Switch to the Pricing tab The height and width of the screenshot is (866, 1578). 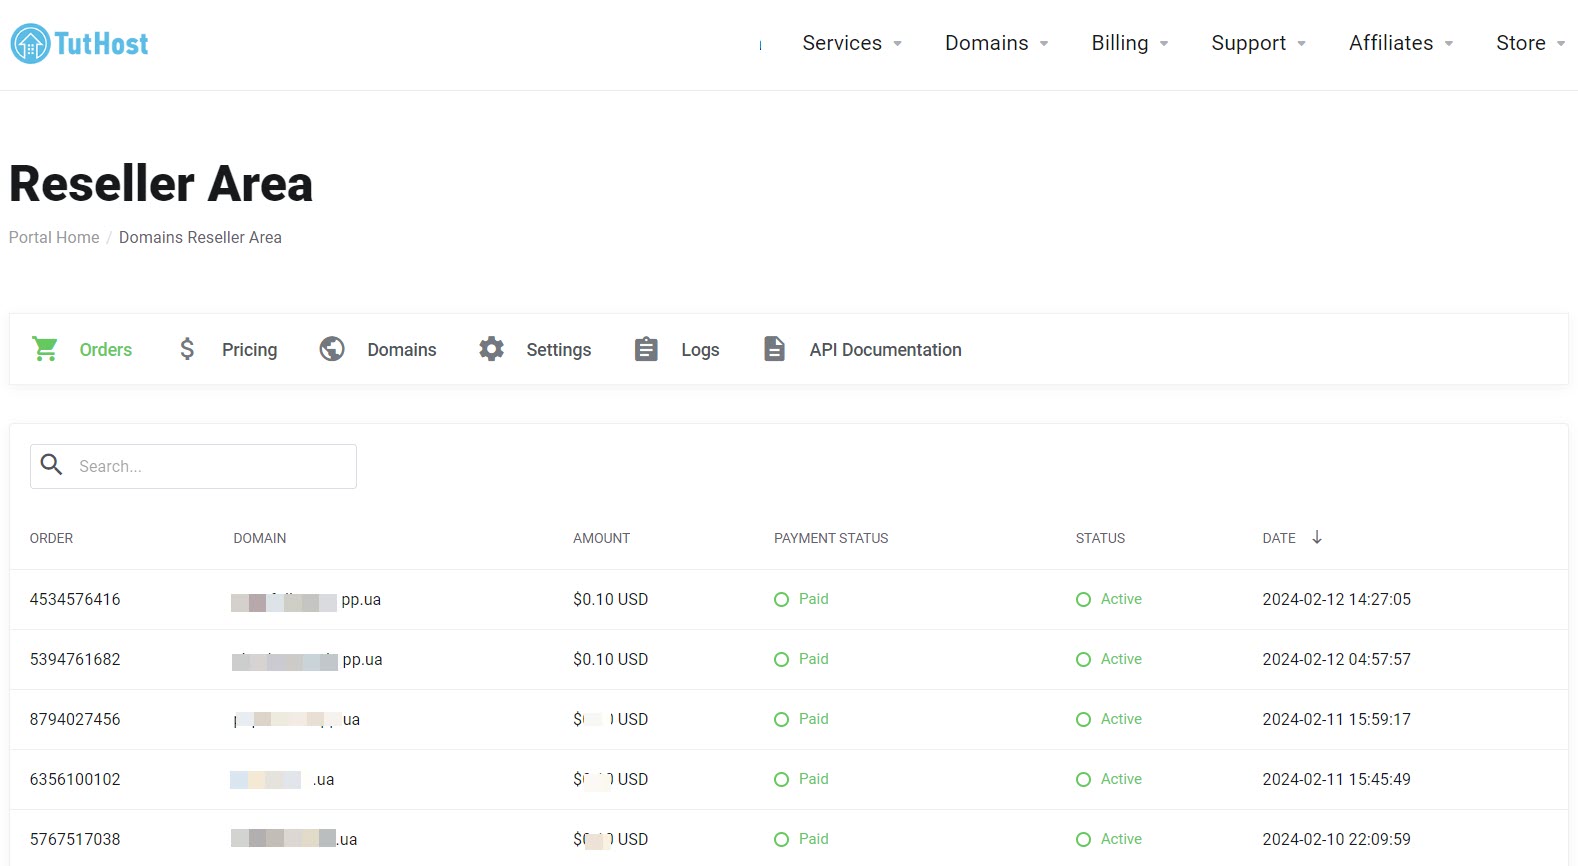249,349
